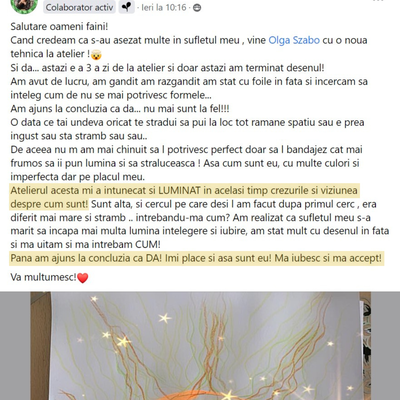Open the 'Ieri la 10:16' timestamp link
The width and height of the screenshot is (400, 400).
tap(164, 7)
